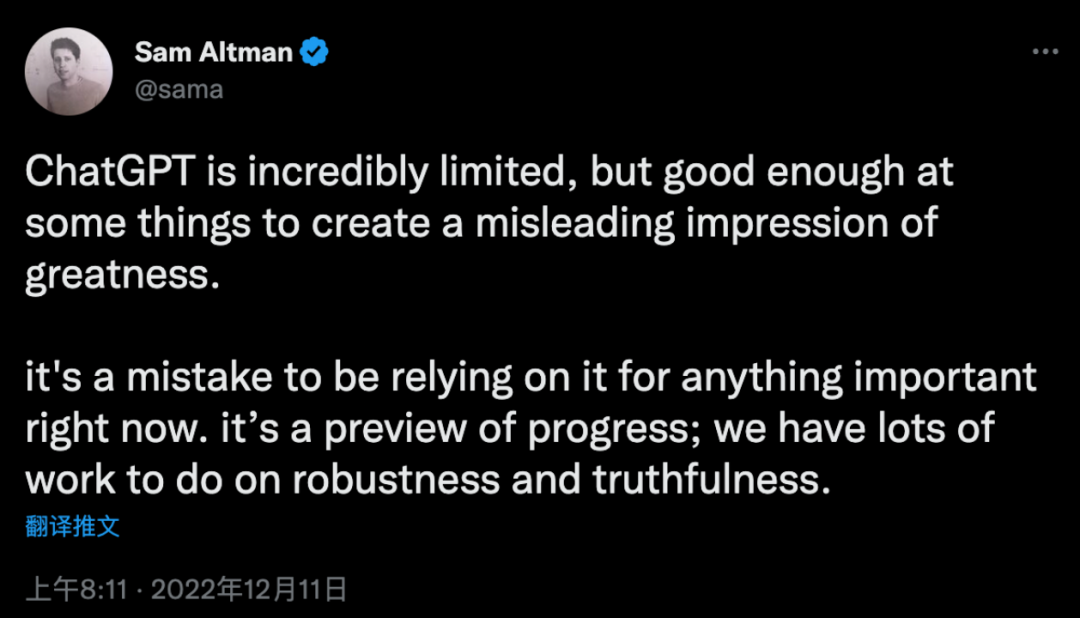The width and height of the screenshot is (1080, 618).
Task: Click the word "progress;" in the tweet
Action: 598,428
